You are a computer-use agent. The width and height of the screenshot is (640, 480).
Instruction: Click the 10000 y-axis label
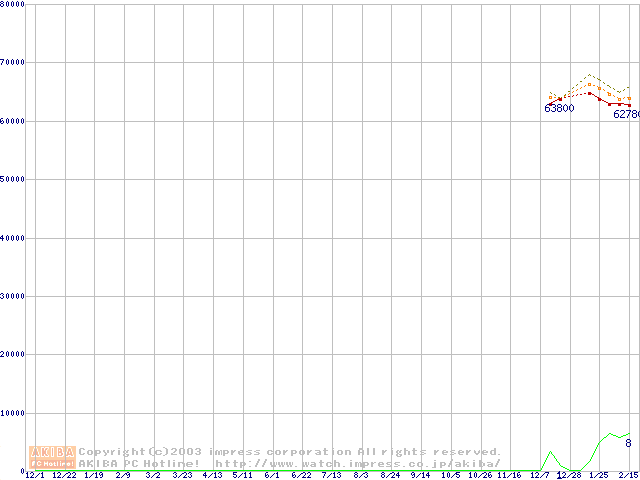[13, 413]
